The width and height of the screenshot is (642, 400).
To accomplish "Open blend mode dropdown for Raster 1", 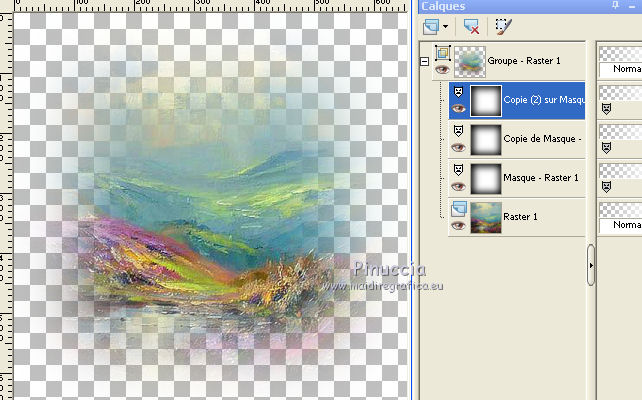I will (x=620, y=225).
